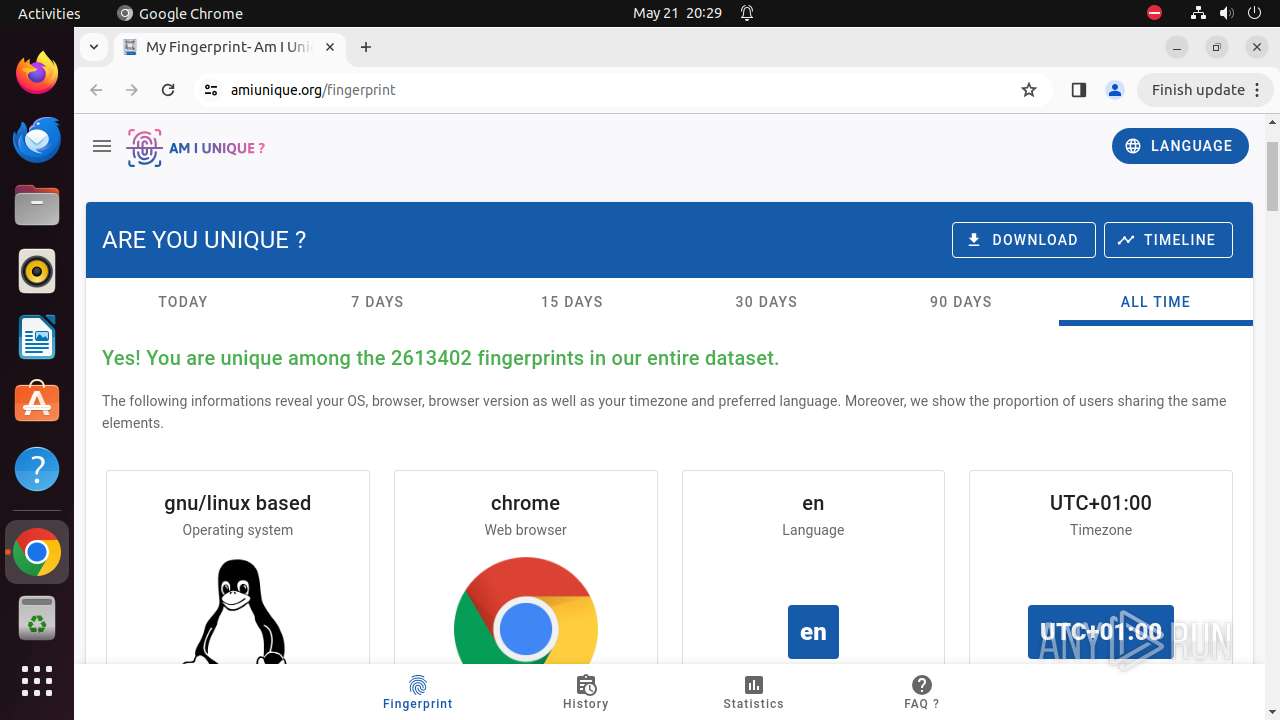The height and width of the screenshot is (720, 1280).
Task: Go back in browser history
Action: [x=96, y=90]
